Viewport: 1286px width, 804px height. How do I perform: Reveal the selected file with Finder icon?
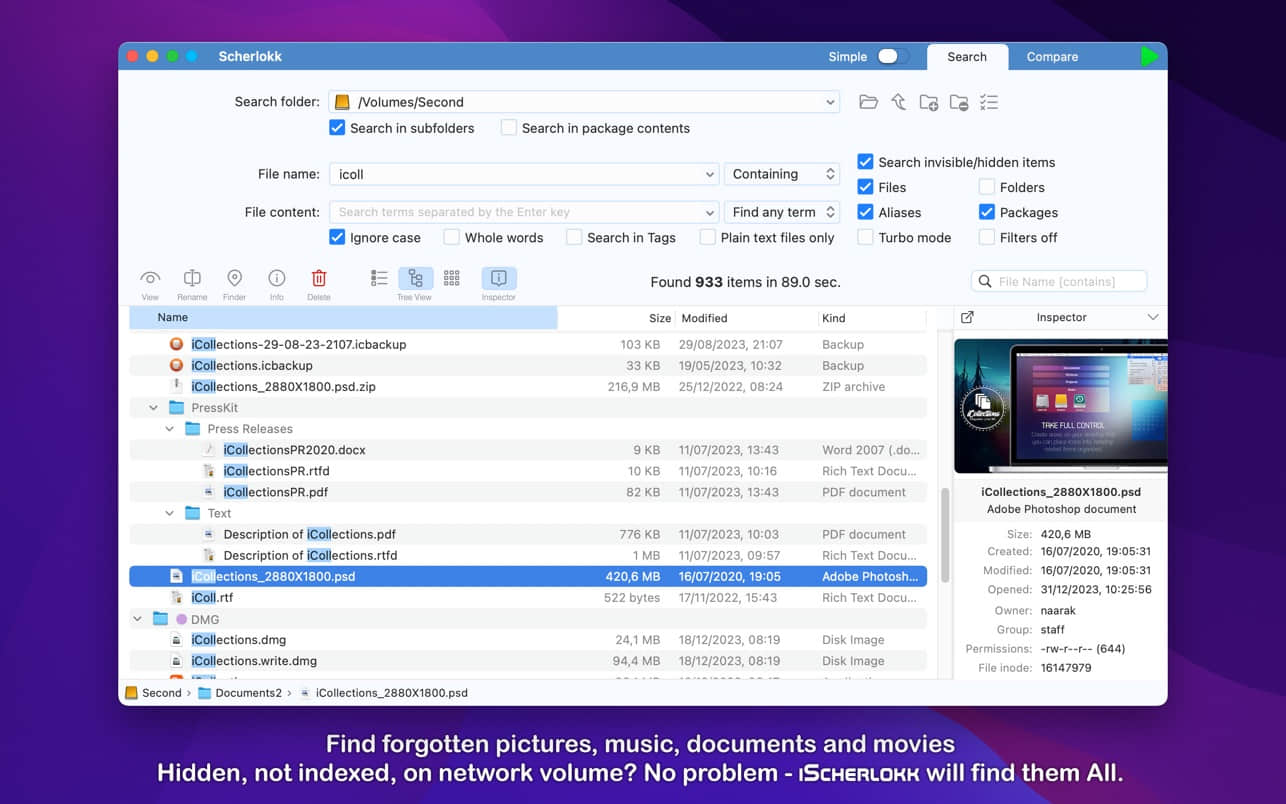[x=234, y=279]
